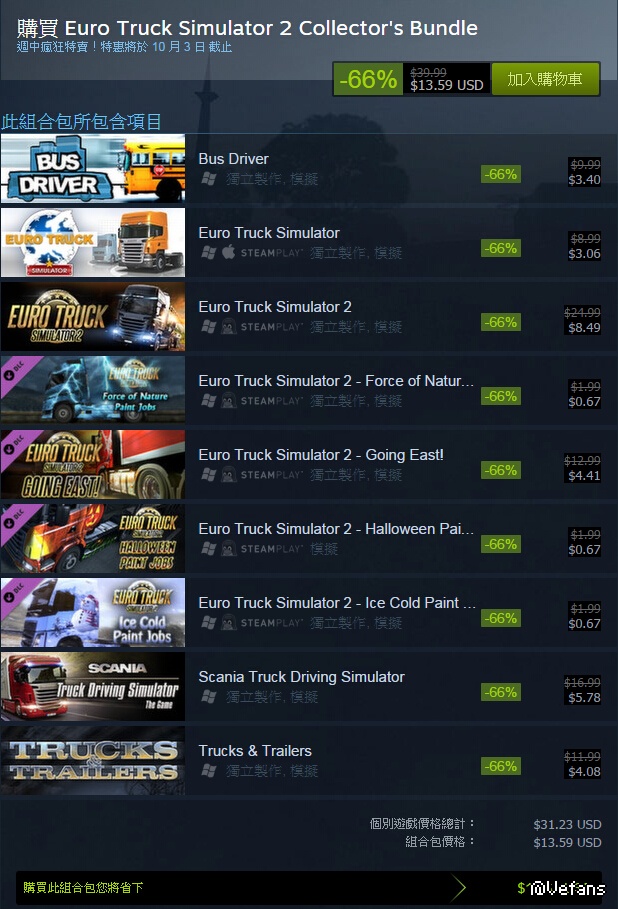Open the Euro Truck Simulator 2 - Going East! link
Screen dimensions: 618x909
pyautogui.click(x=321, y=455)
